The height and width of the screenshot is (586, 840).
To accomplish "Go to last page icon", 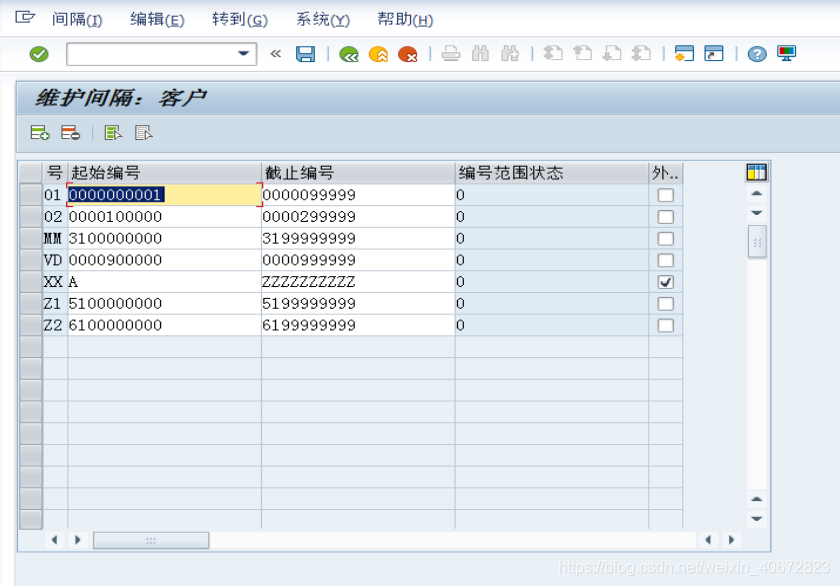I will click(x=641, y=54).
